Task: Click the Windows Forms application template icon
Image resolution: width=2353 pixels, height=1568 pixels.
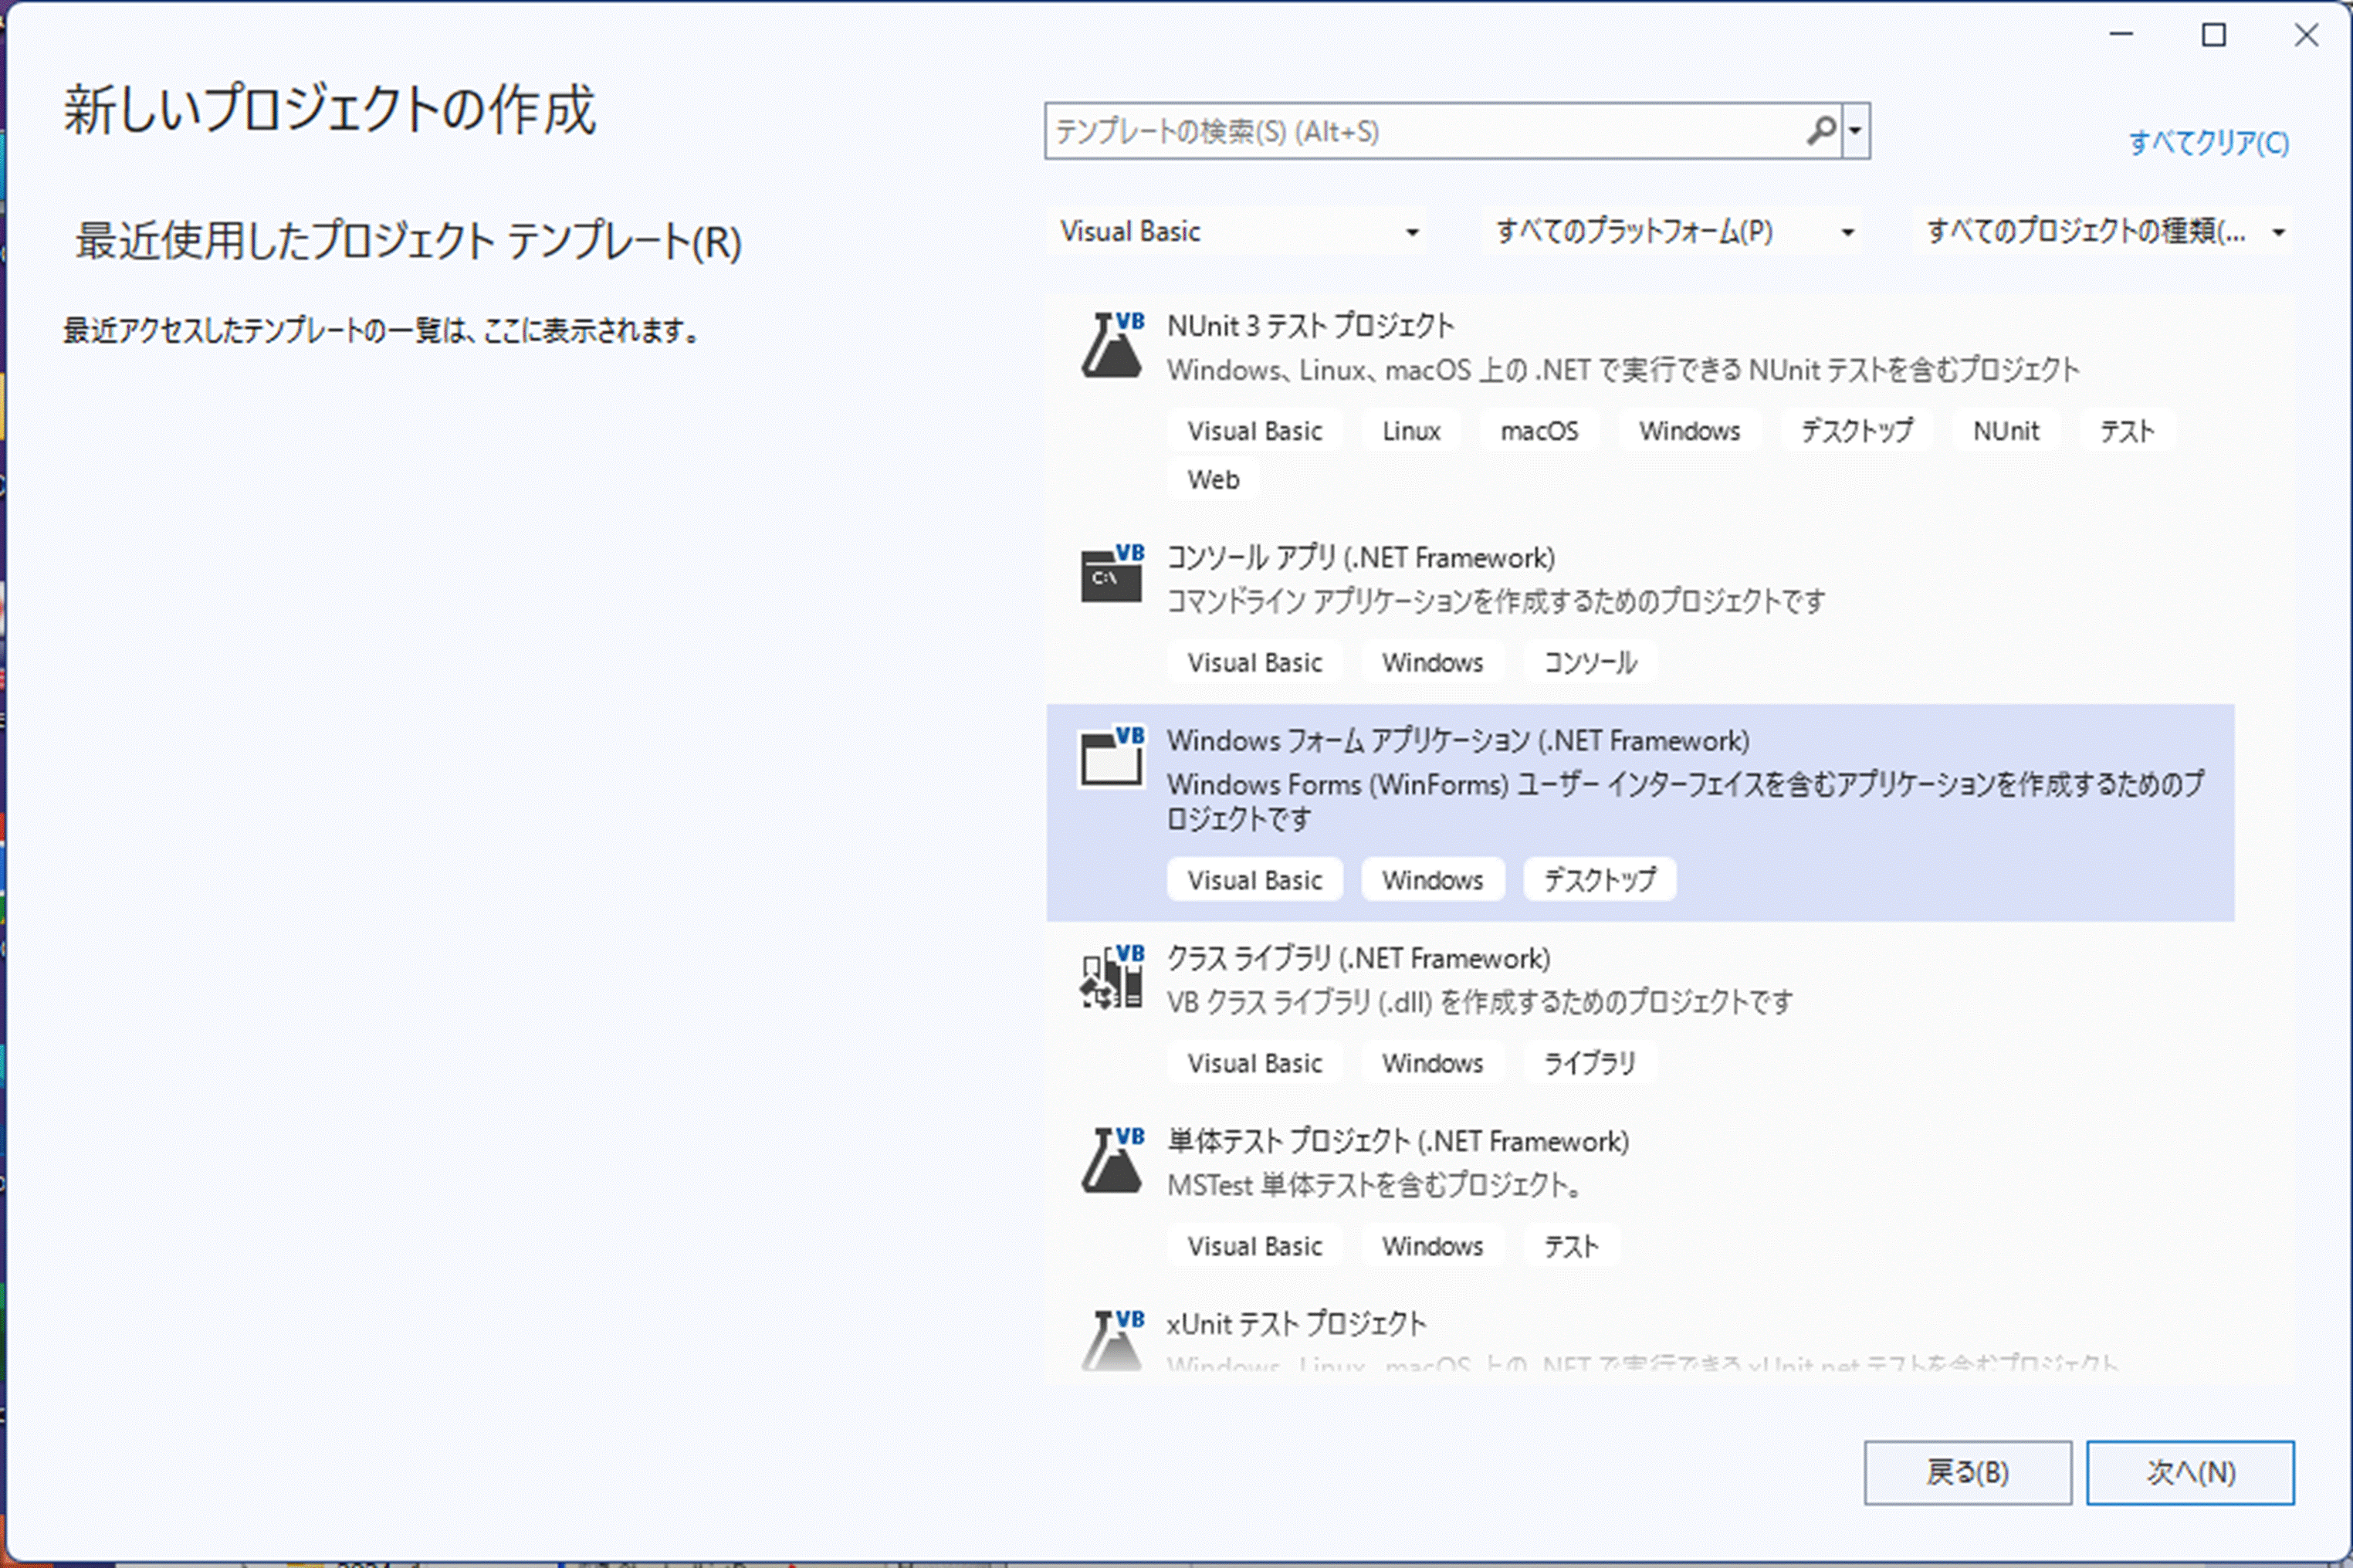Action: (1111, 759)
